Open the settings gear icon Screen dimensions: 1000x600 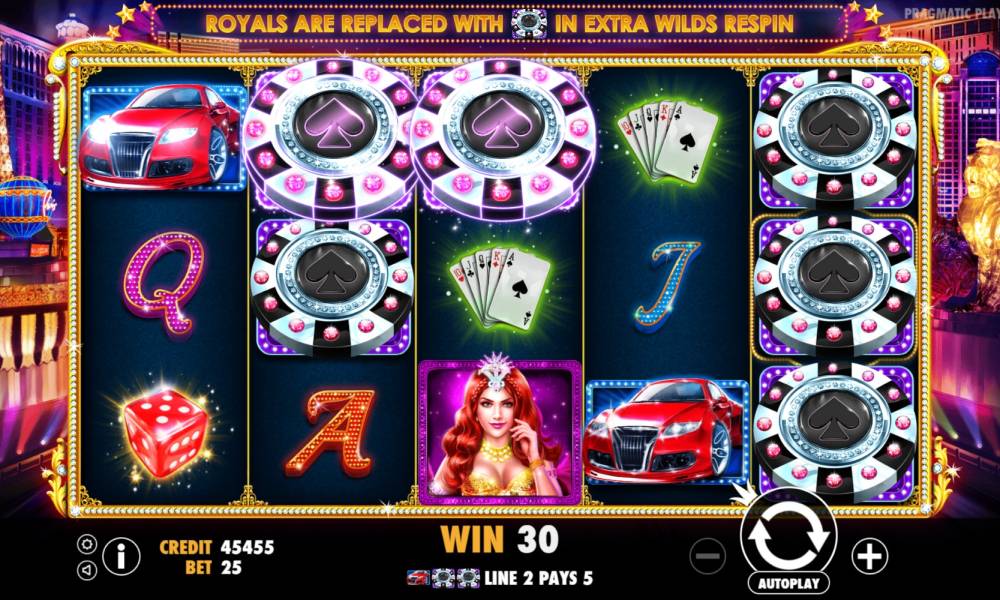pos(87,544)
